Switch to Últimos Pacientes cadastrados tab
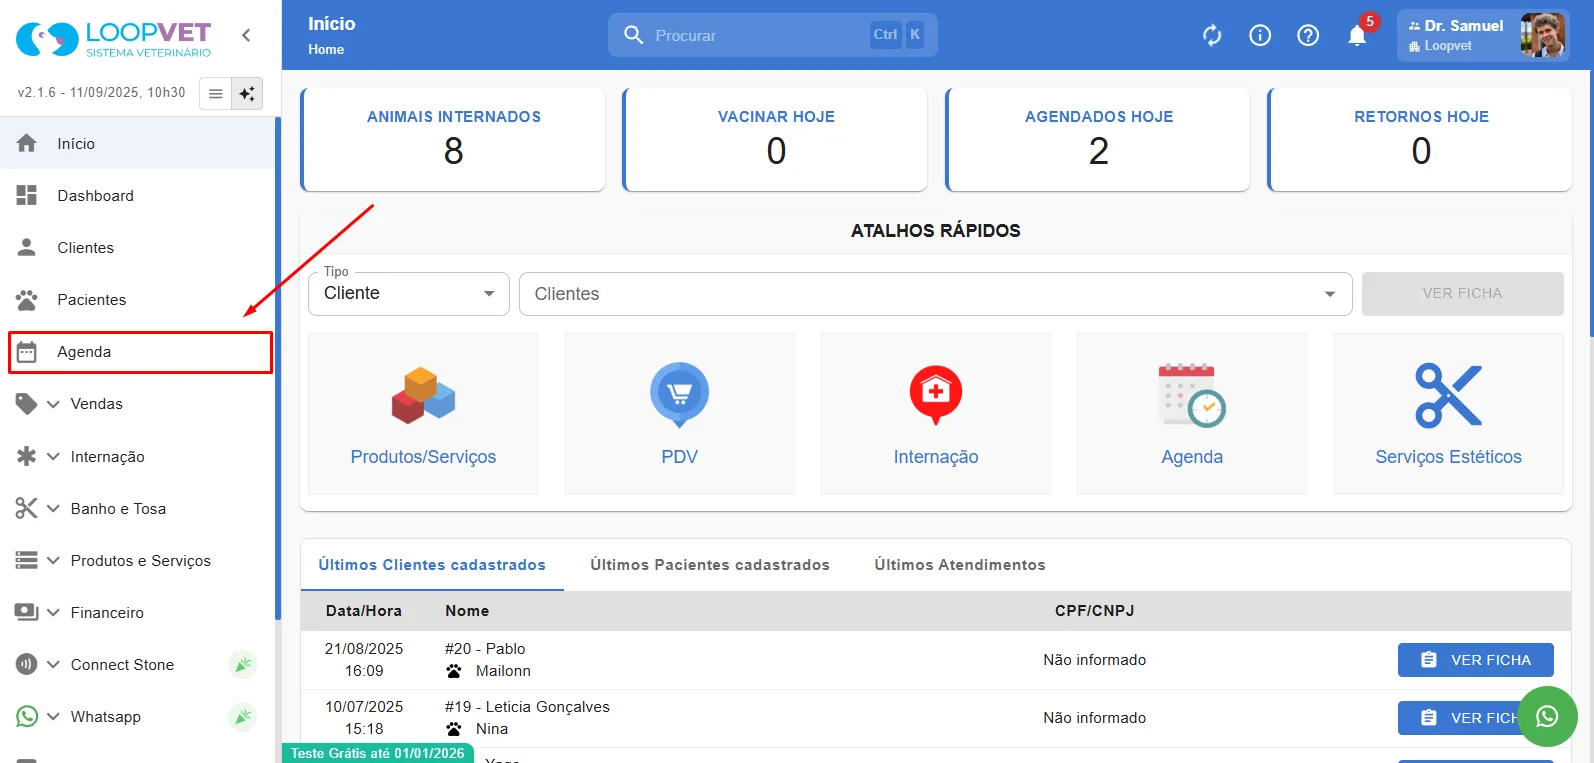This screenshot has width=1594, height=763. pos(710,565)
